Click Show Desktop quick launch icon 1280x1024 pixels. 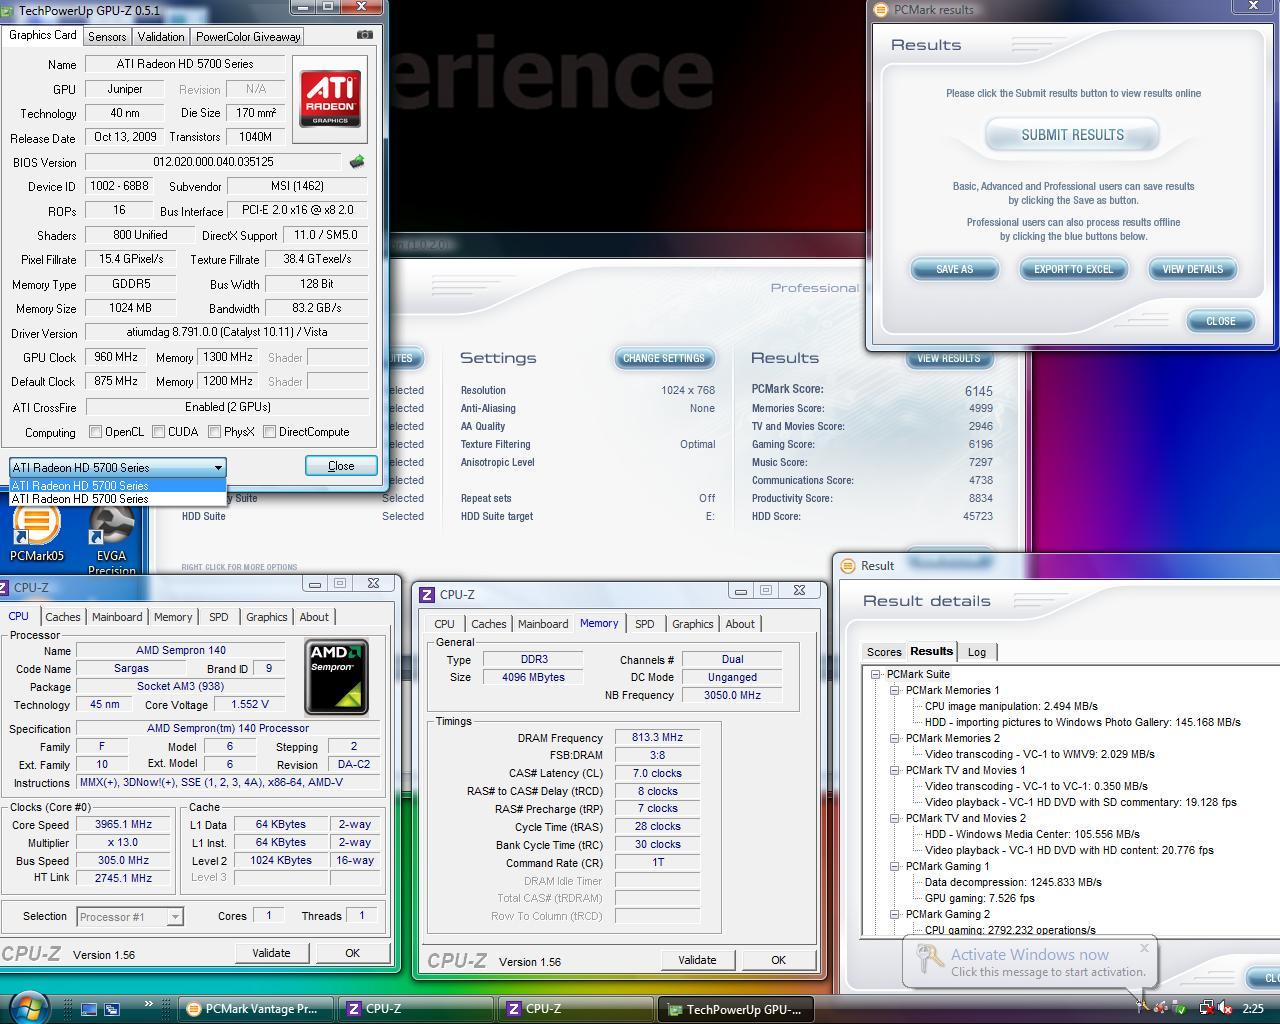[x=89, y=1009]
